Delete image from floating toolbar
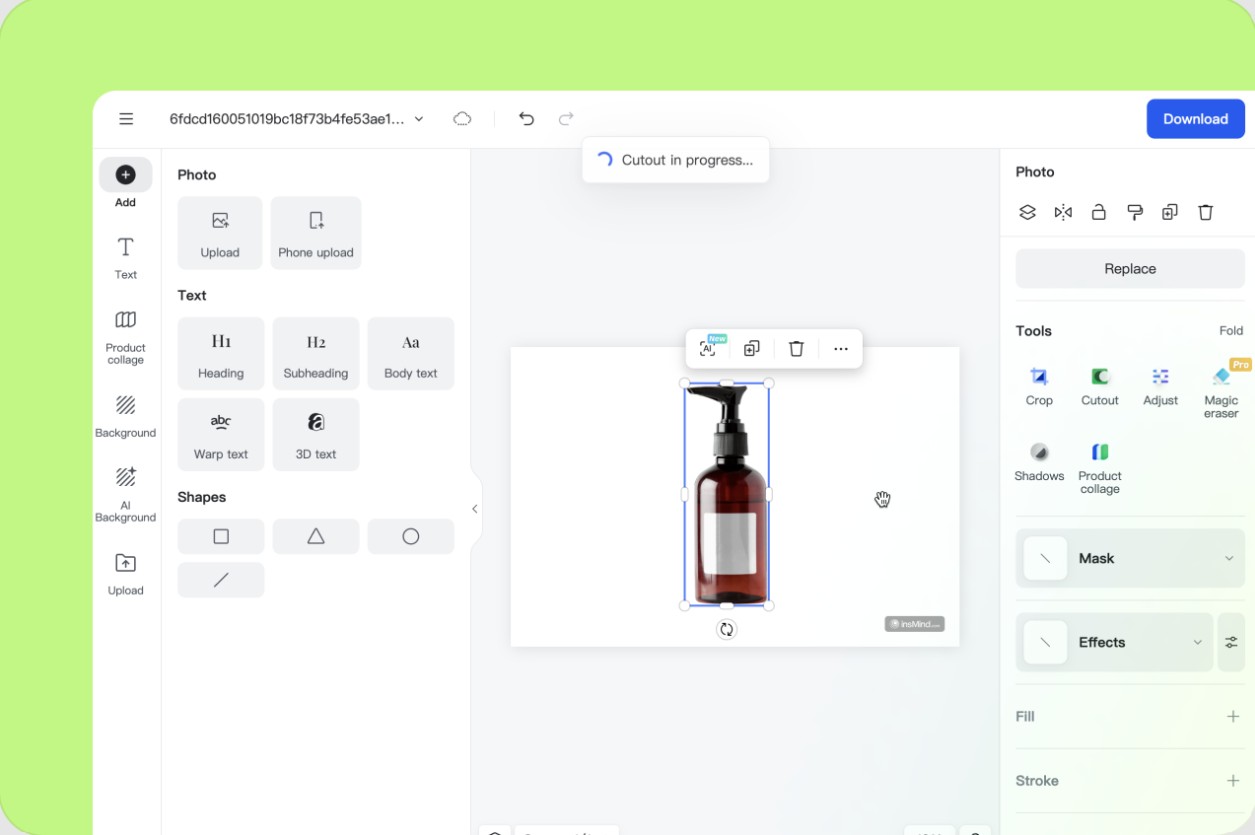 pyautogui.click(x=796, y=348)
